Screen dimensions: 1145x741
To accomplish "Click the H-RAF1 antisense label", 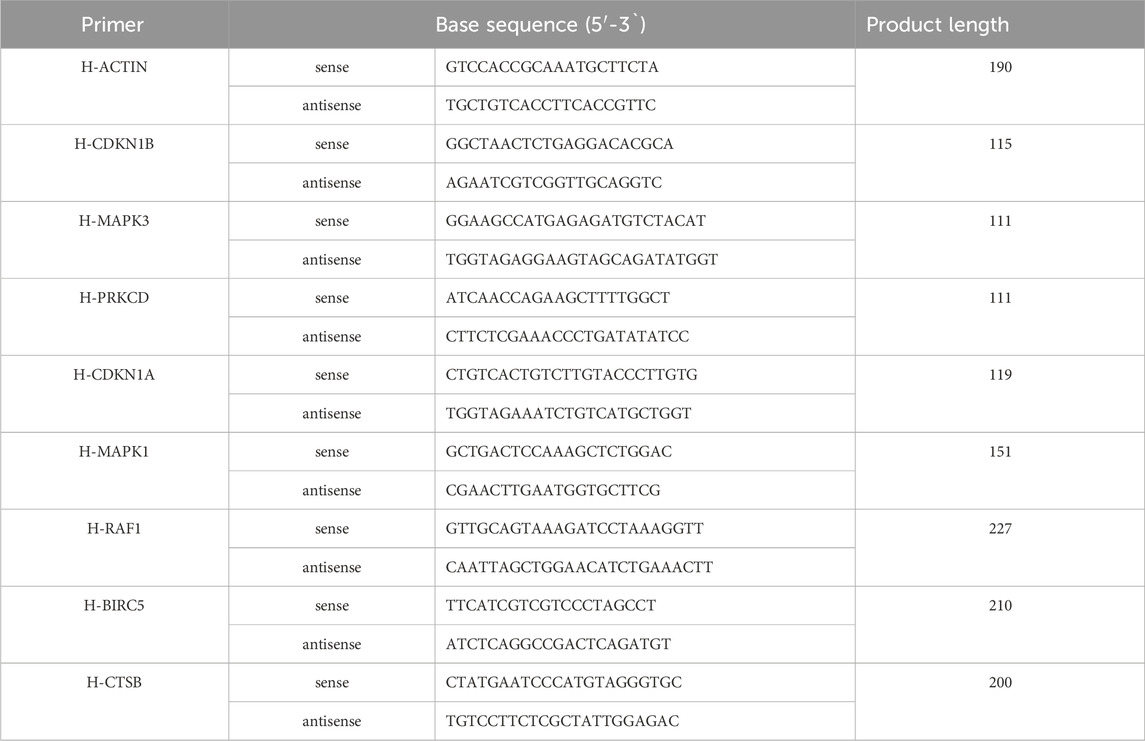I will point(332,568).
